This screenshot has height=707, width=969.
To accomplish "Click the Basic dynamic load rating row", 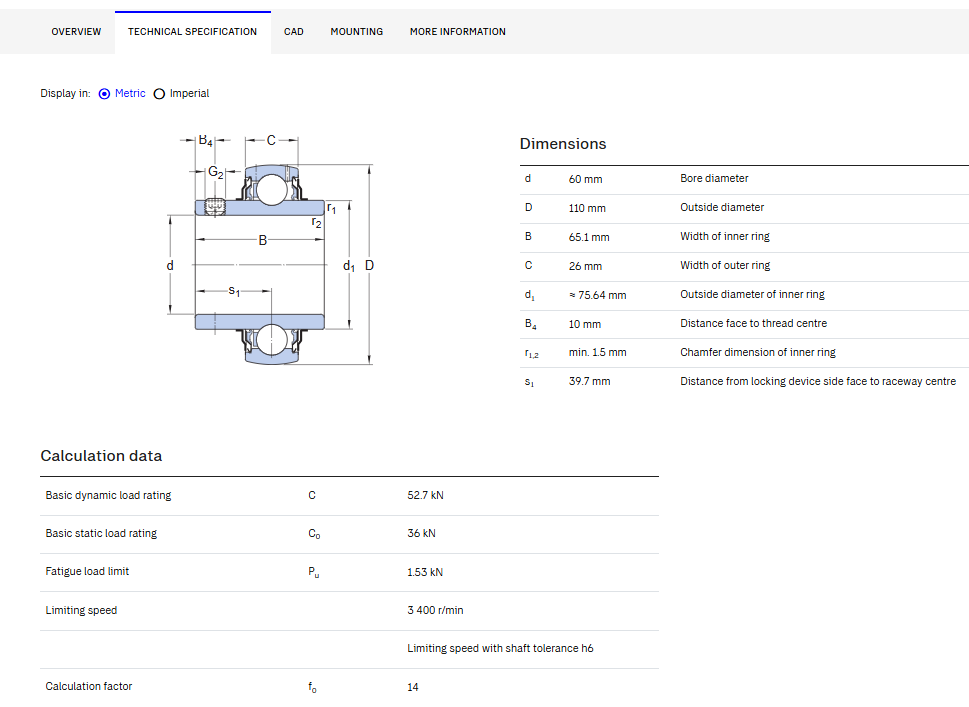I will (x=349, y=496).
